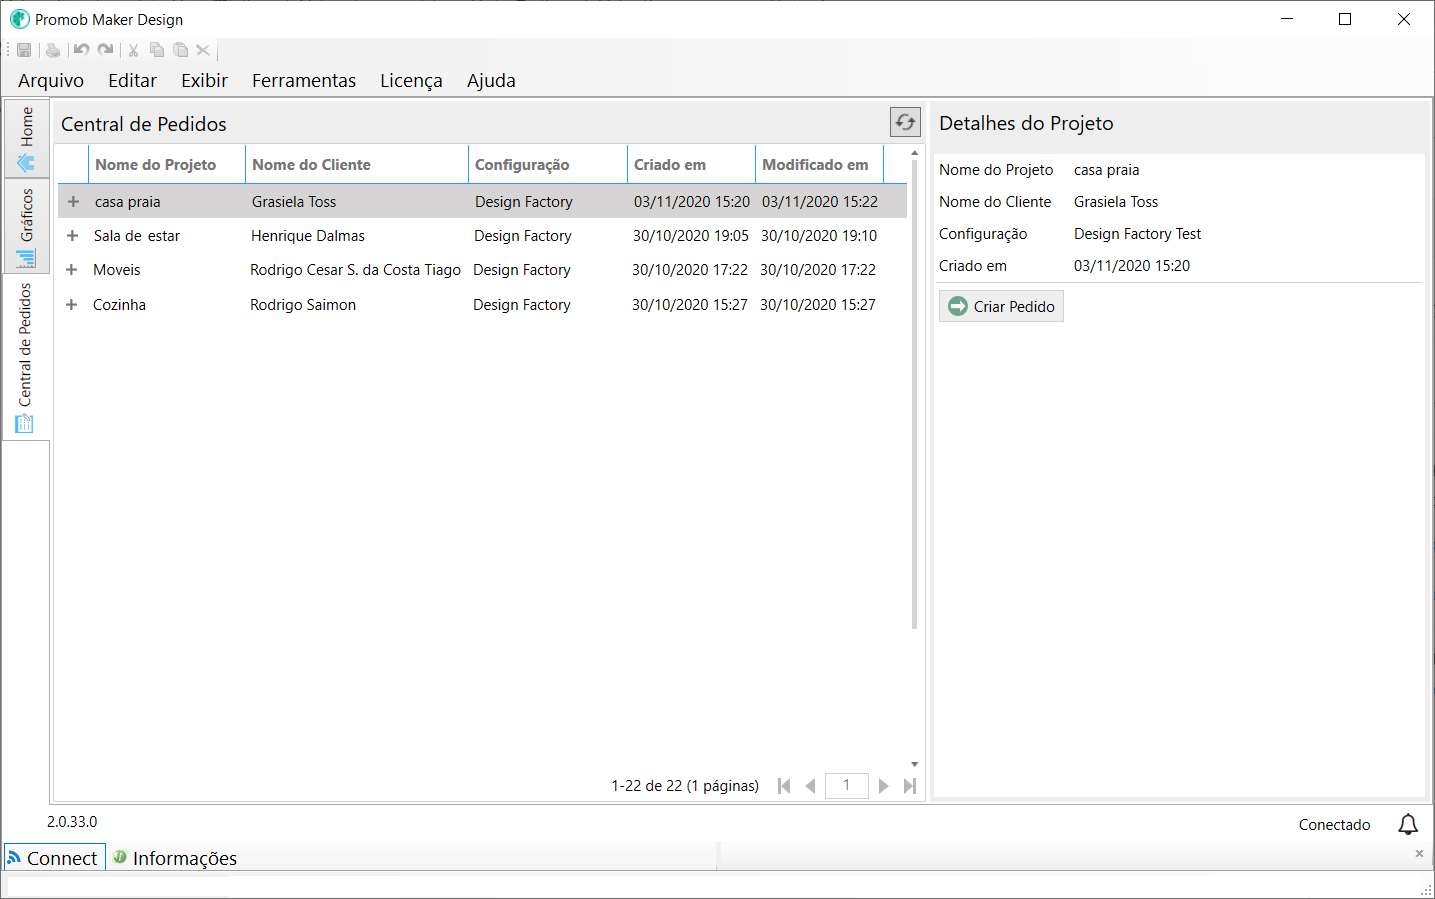Click the print icon in toolbar

click(x=53, y=50)
